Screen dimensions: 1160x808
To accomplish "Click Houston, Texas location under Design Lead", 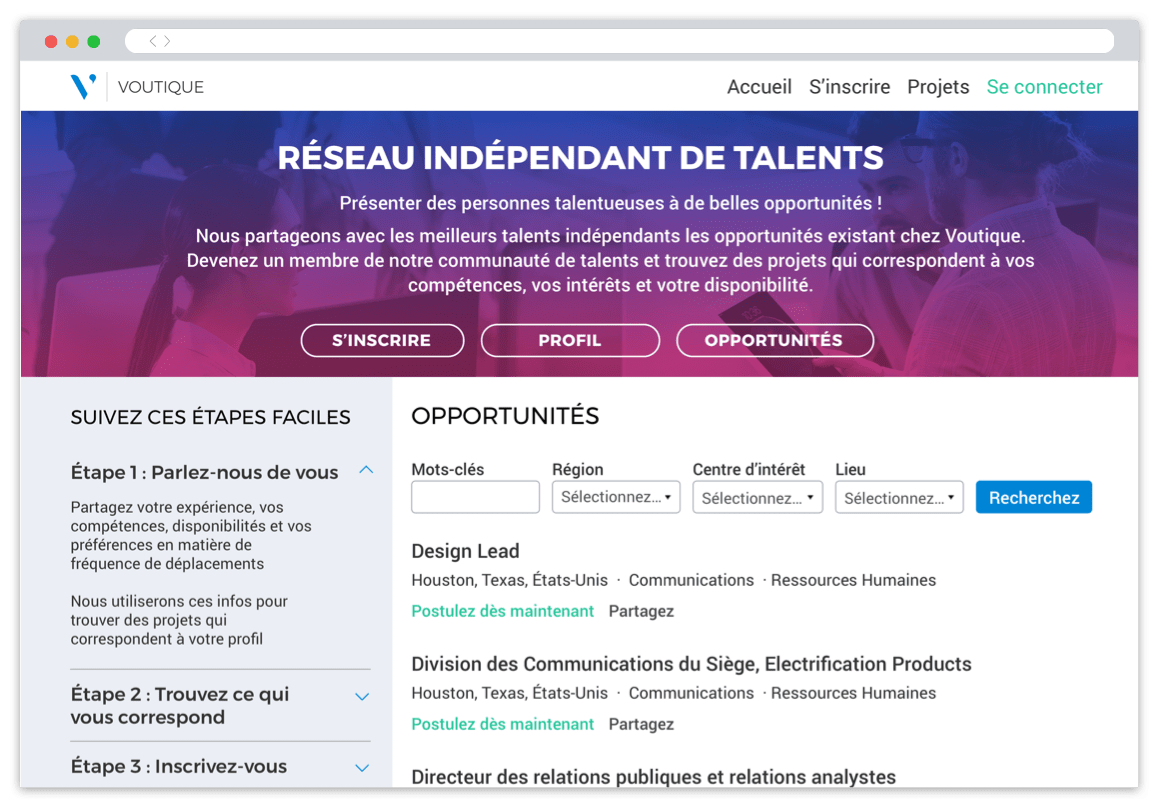I will click(x=510, y=580).
